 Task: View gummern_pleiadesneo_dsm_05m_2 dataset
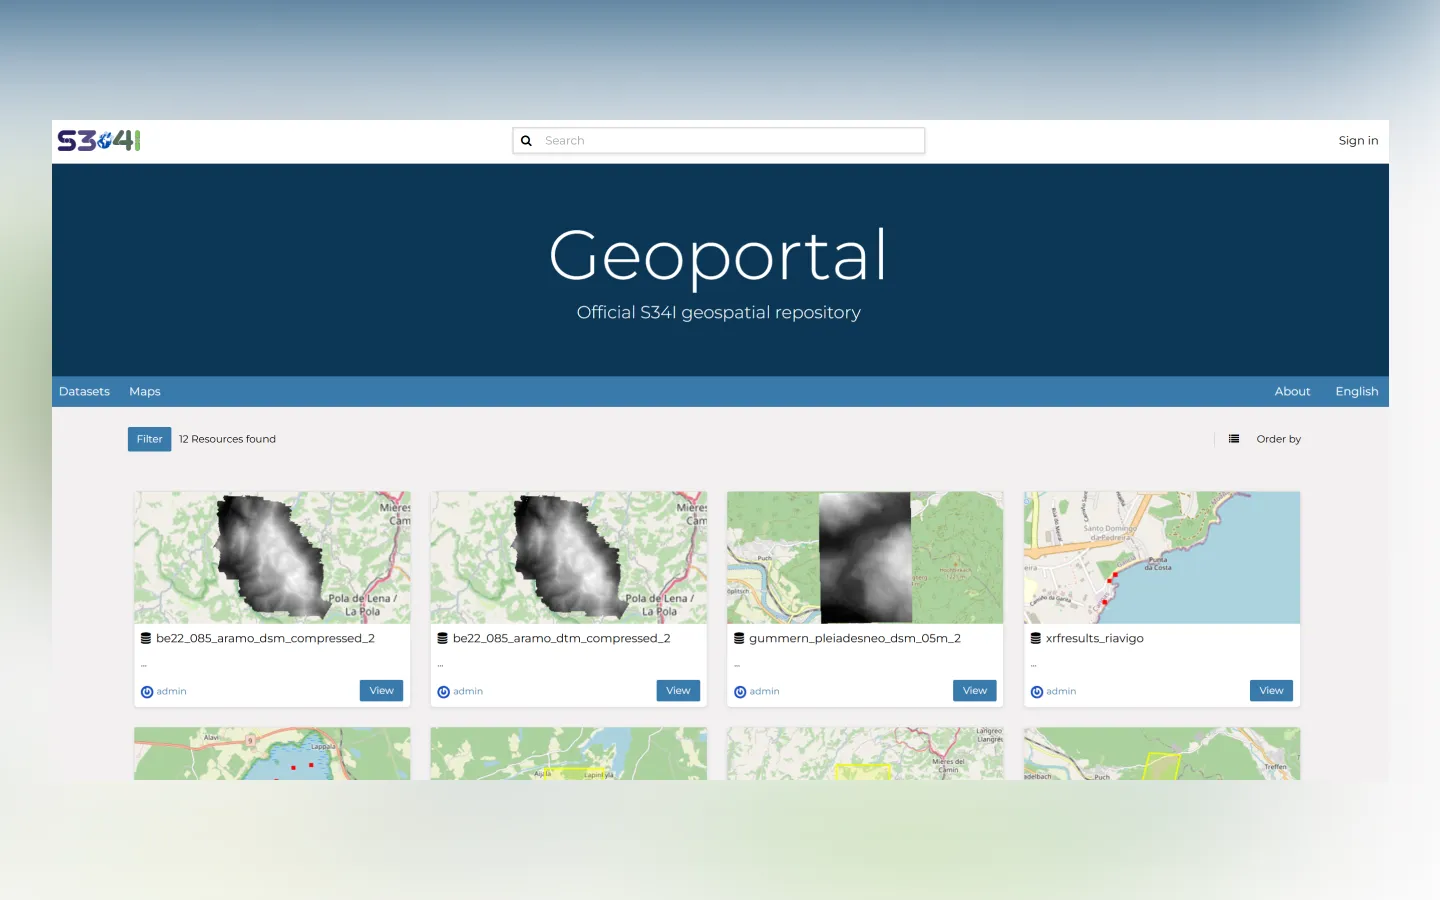[x=975, y=691]
